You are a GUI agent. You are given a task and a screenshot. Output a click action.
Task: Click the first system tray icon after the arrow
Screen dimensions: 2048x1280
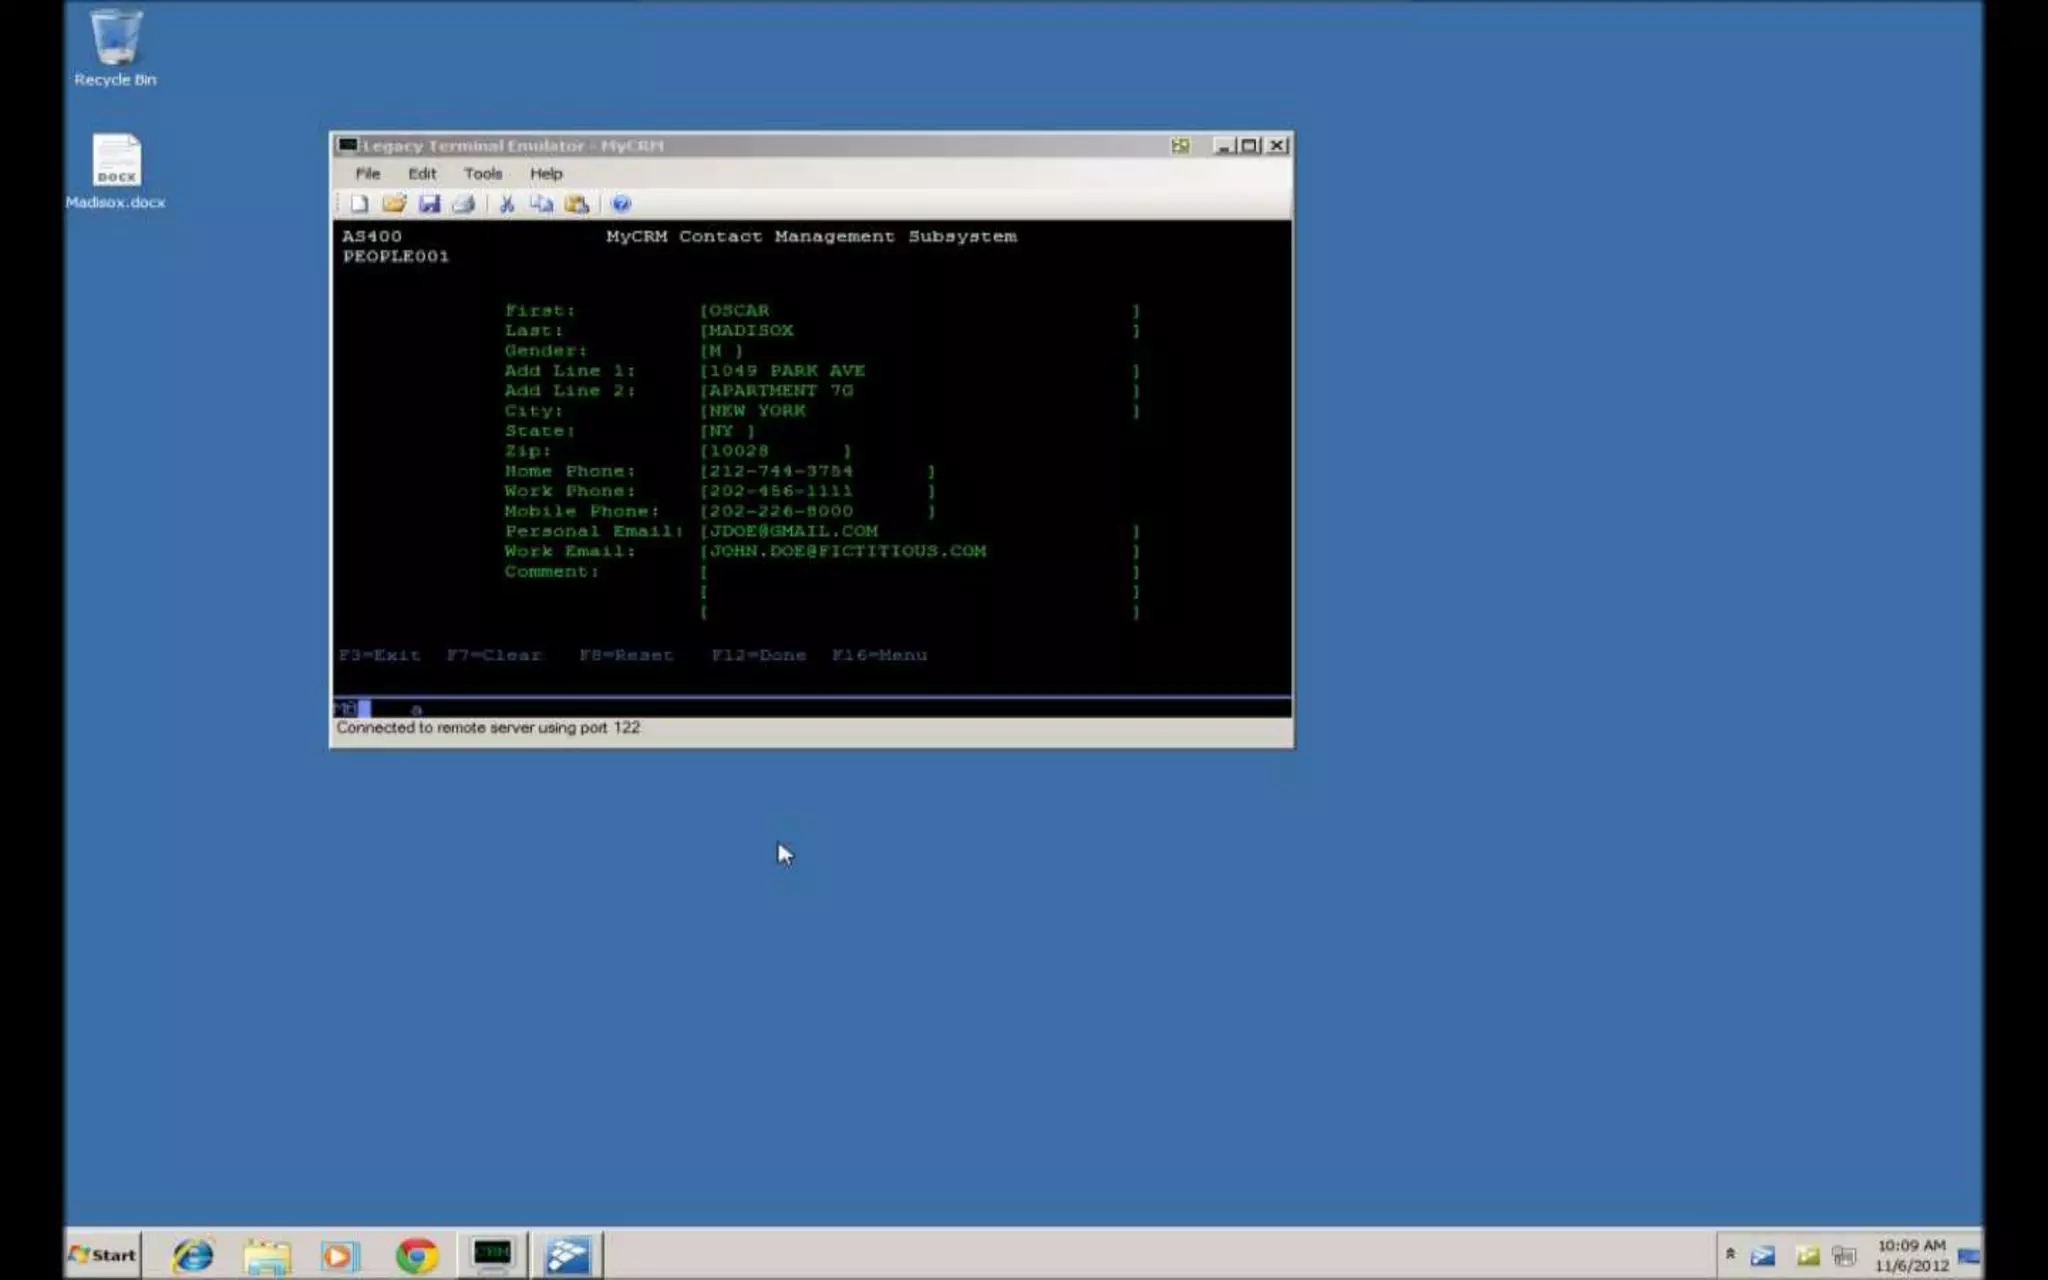coord(1762,1256)
